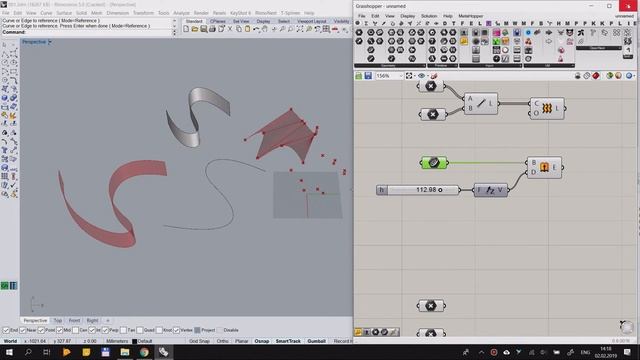640x360 pixels.
Task: Click the green shaded preview sphere icon
Action: coord(609,76)
